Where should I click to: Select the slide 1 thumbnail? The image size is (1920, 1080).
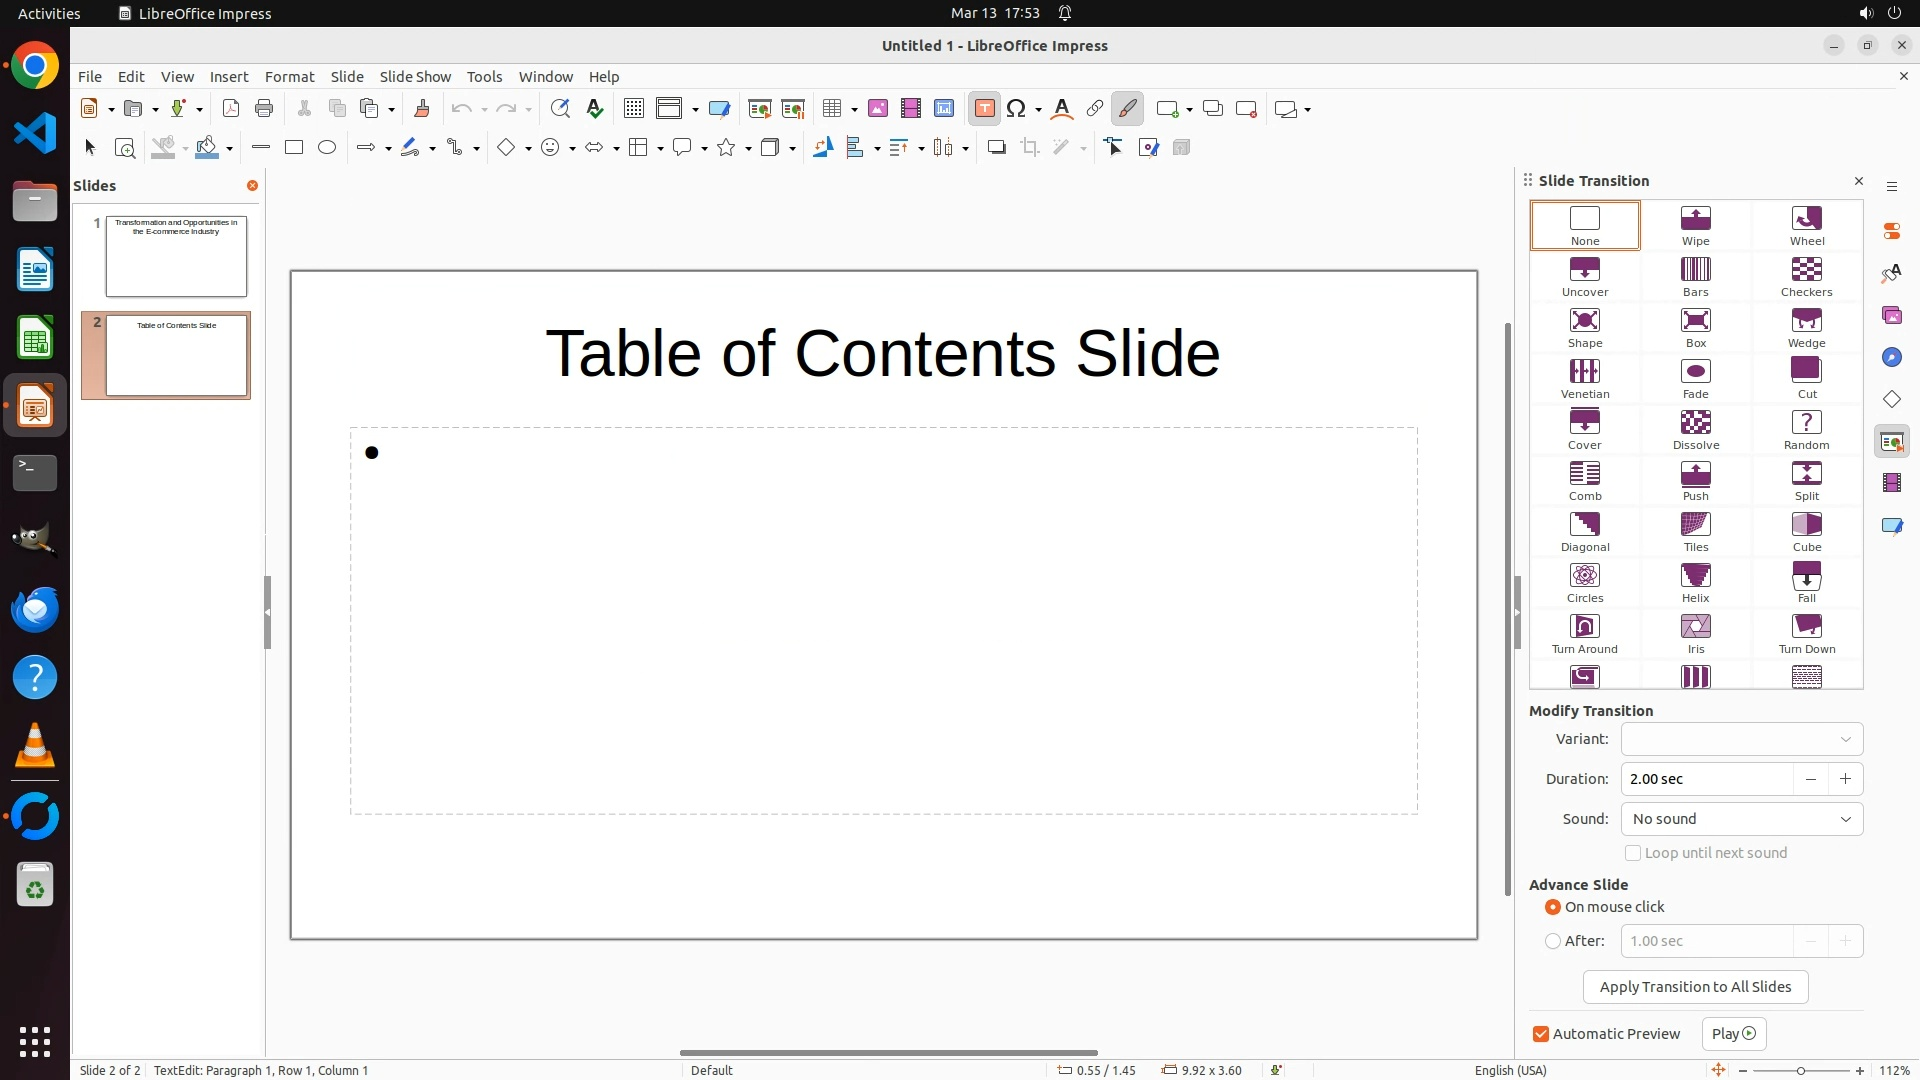click(x=176, y=256)
